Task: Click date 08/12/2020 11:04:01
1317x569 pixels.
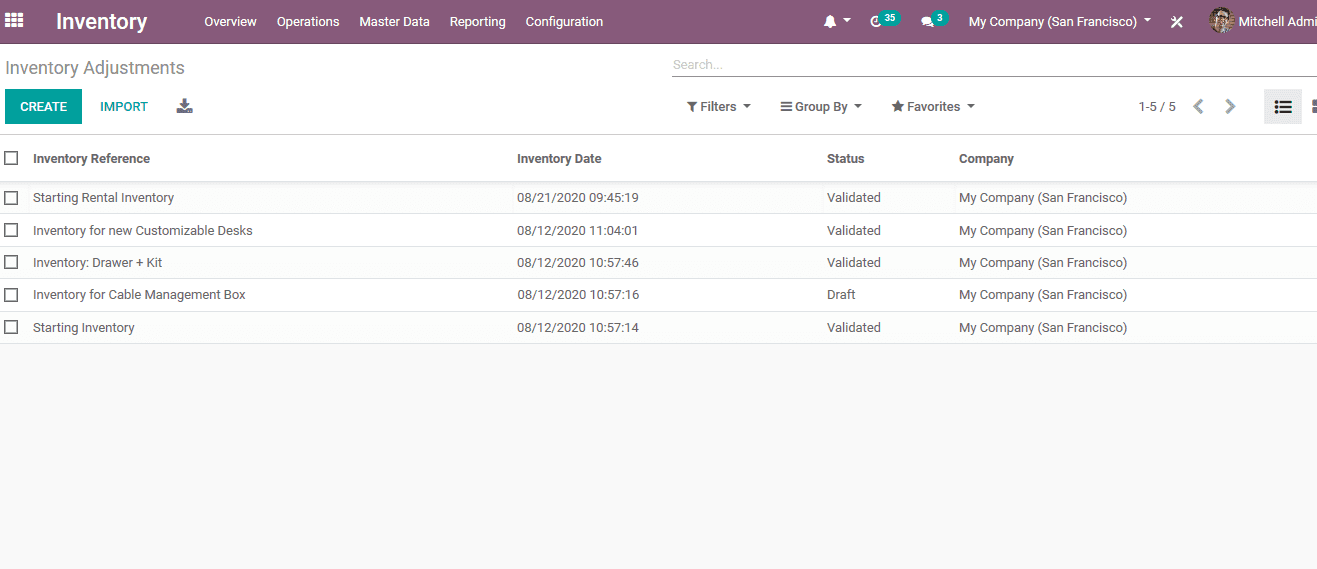Action: (x=577, y=230)
